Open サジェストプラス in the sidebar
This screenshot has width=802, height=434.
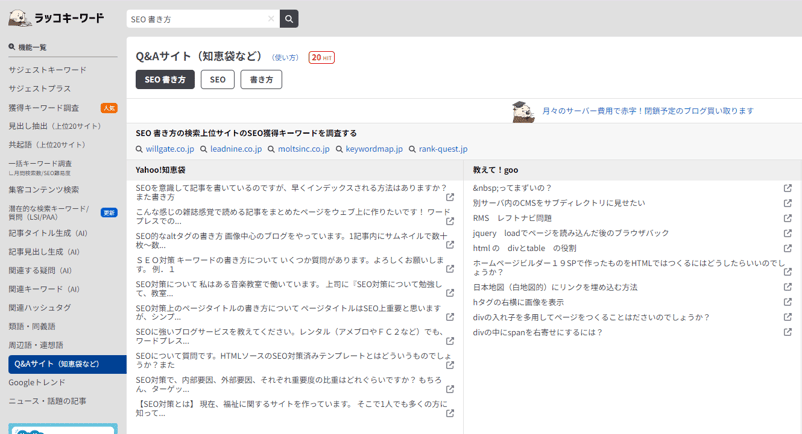[39, 88]
